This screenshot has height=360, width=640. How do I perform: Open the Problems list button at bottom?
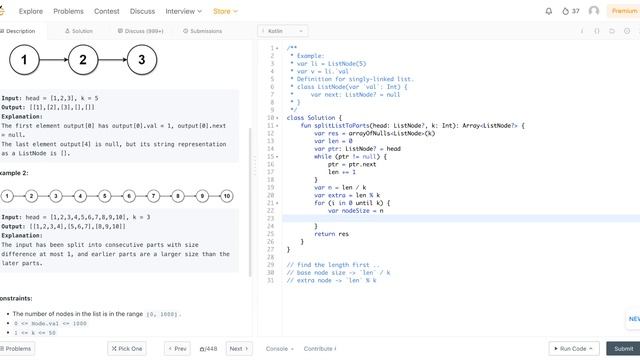click(17, 349)
